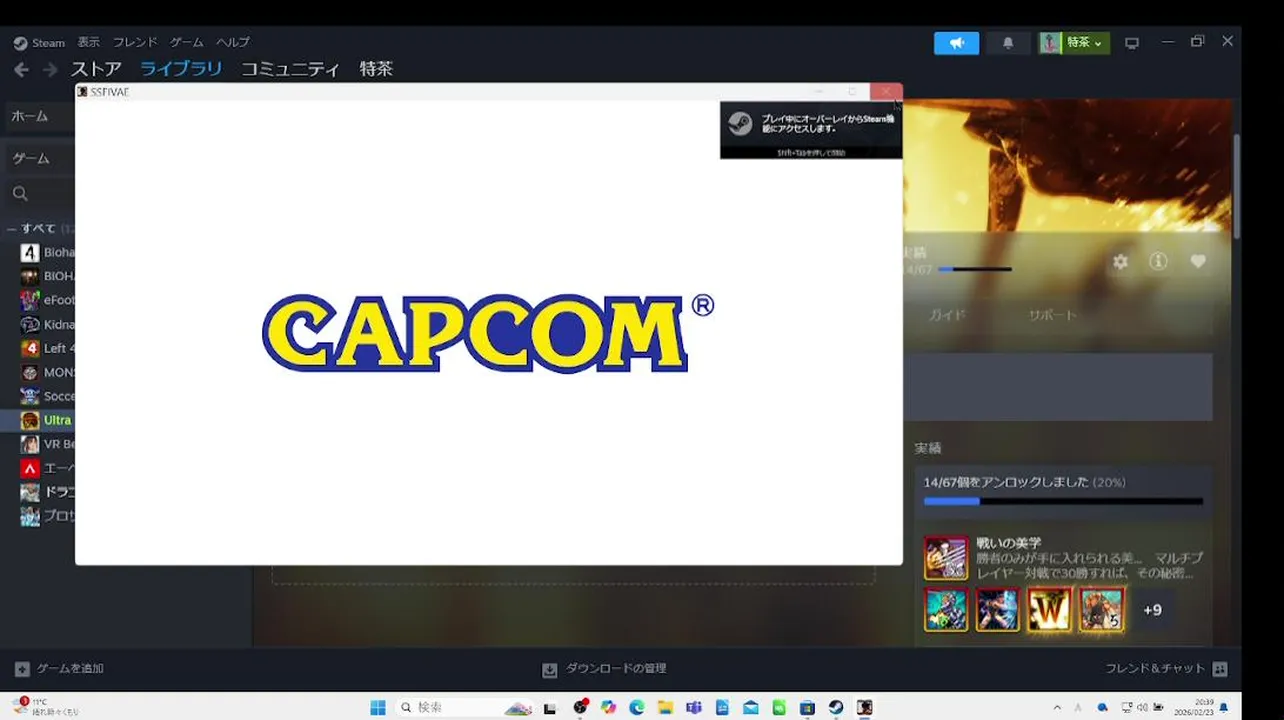
Task: Click the blue megaphone announcements button
Action: [x=956, y=43]
